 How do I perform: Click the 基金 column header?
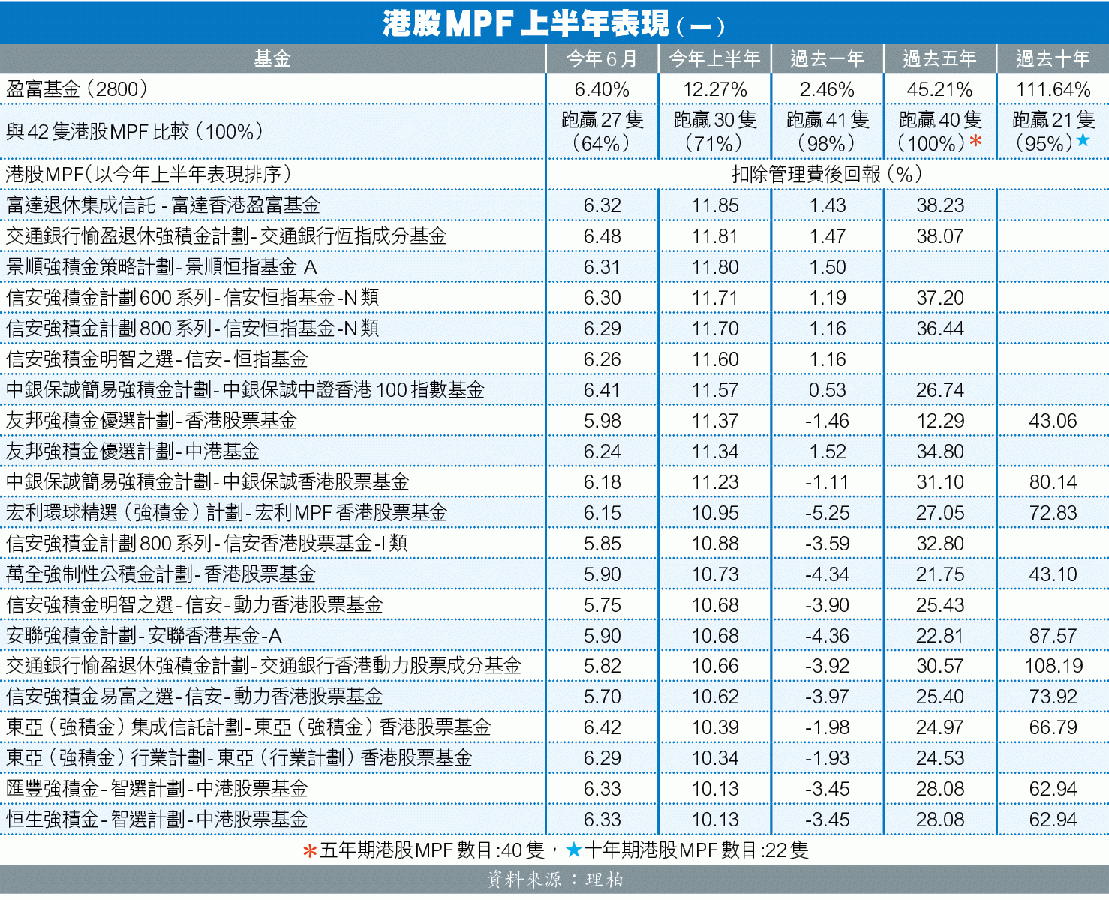pos(272,59)
